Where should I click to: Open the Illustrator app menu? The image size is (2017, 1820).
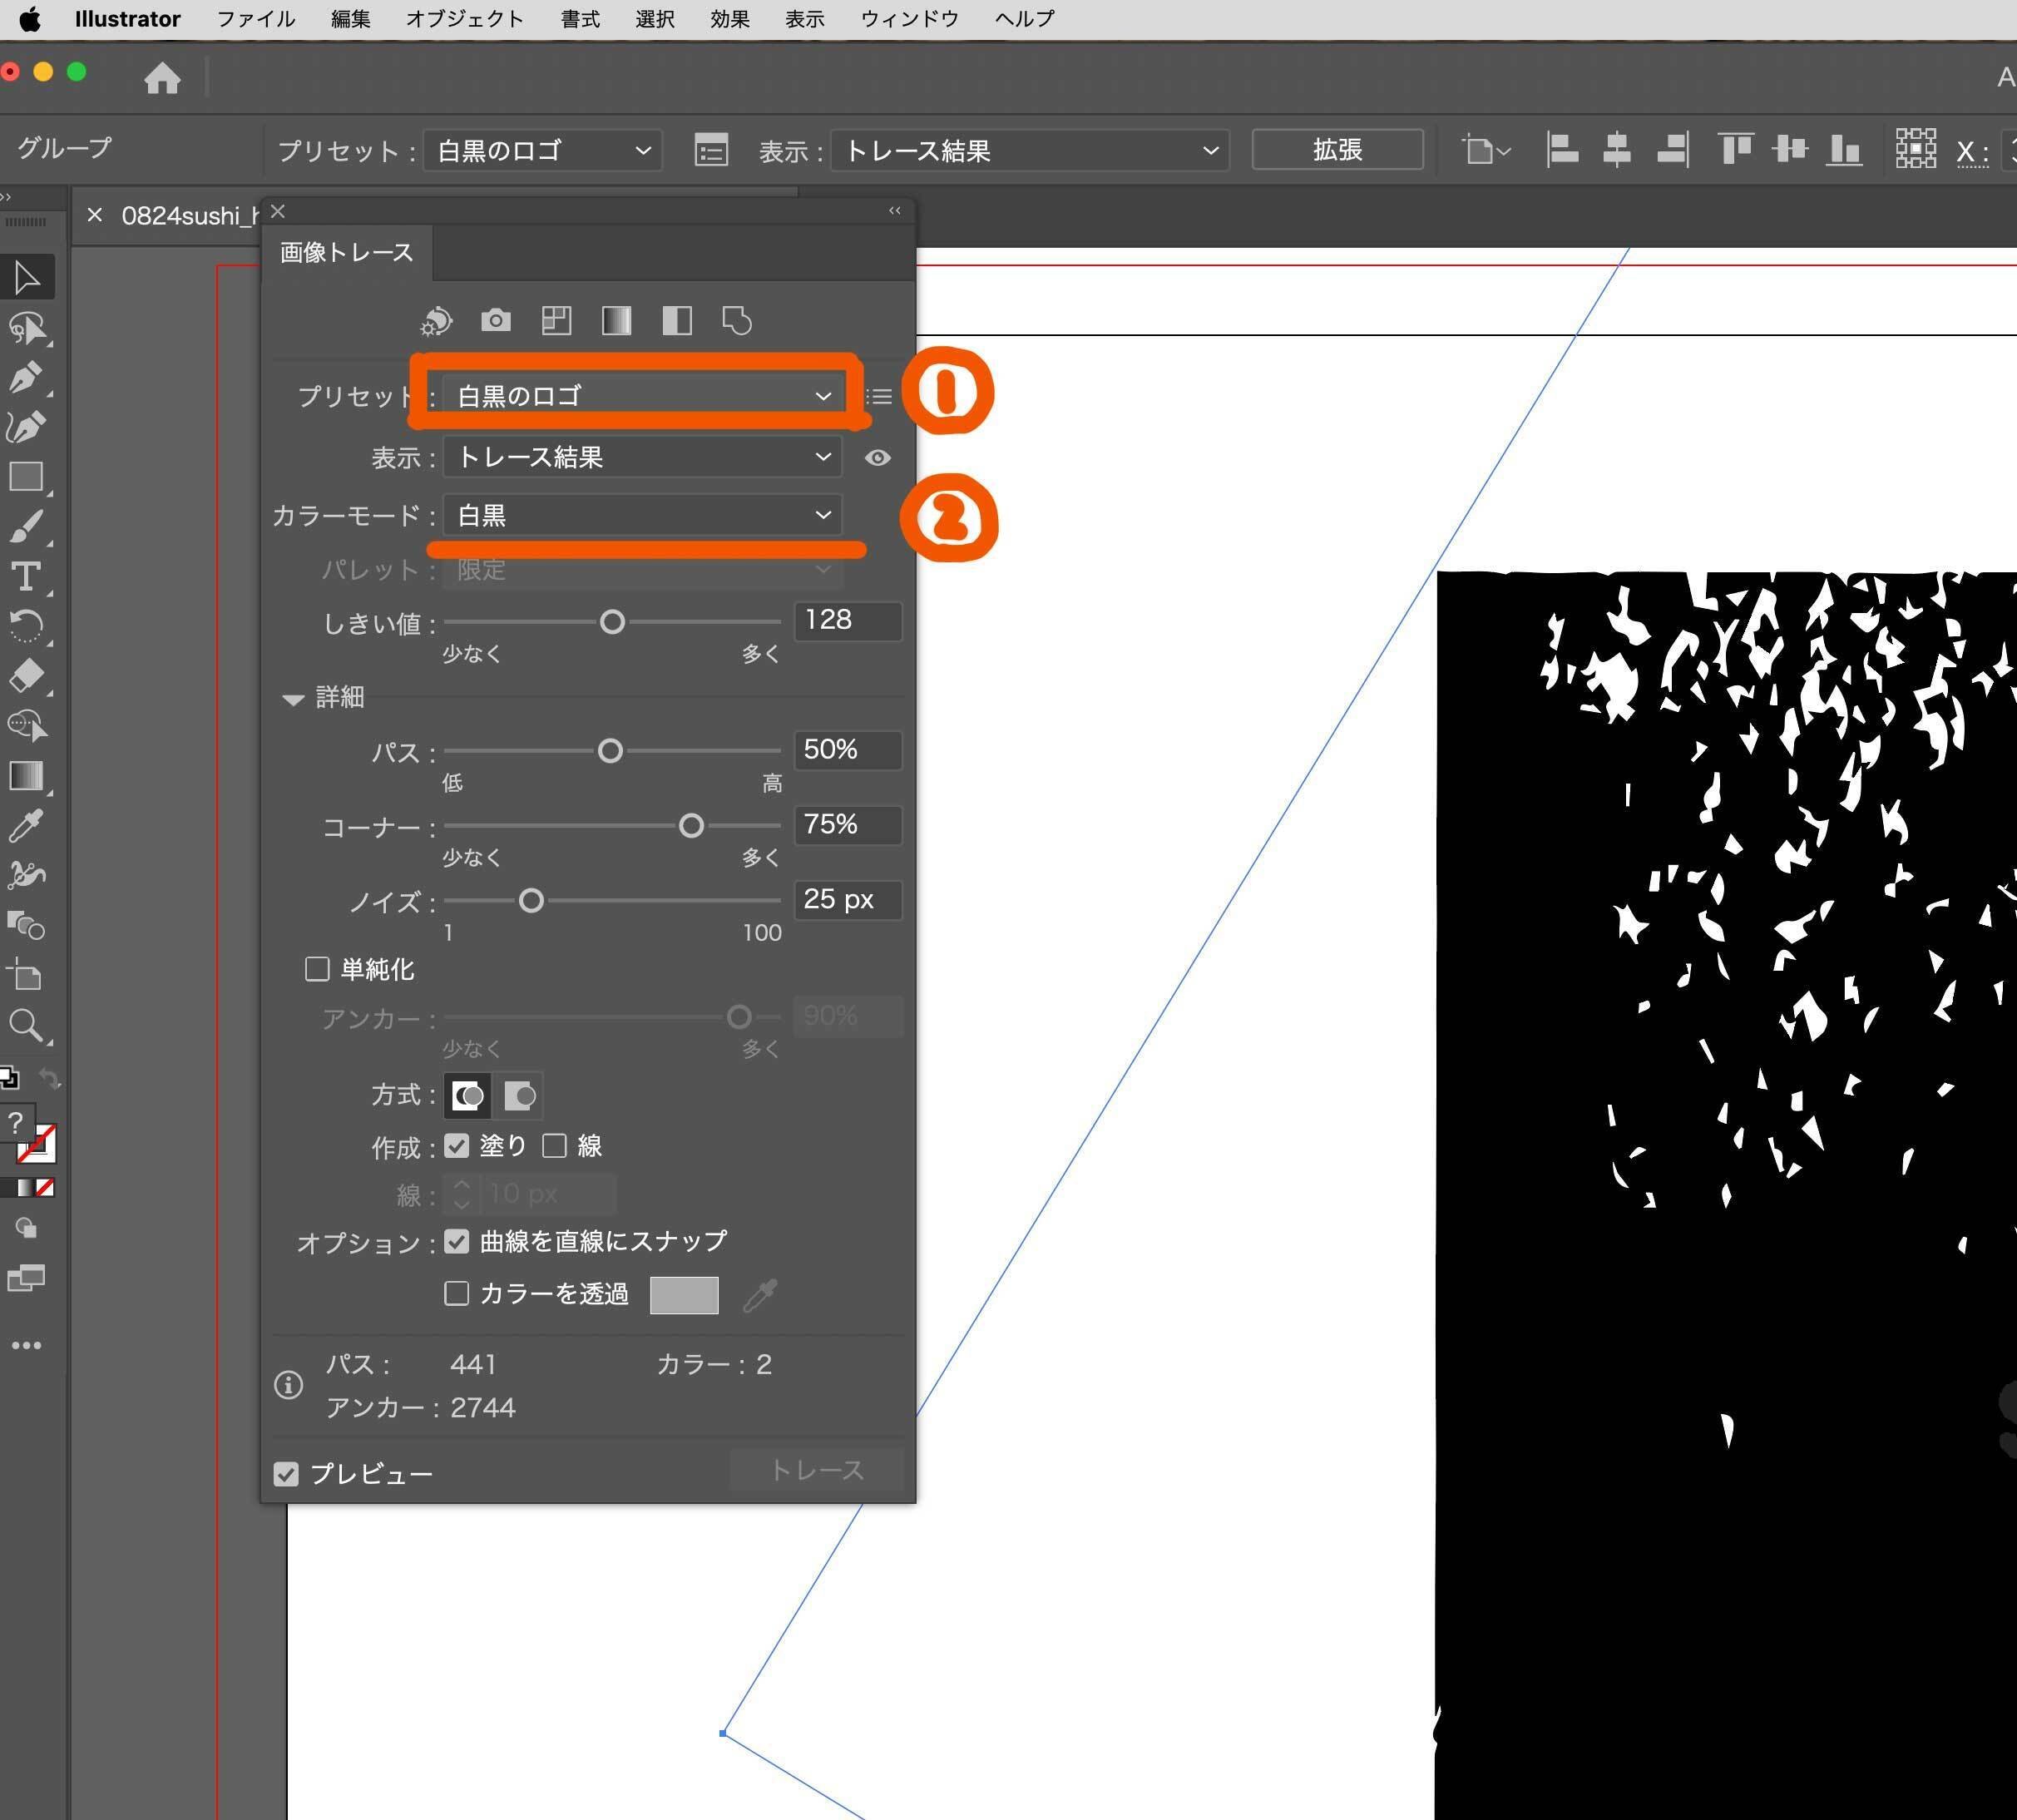(x=128, y=19)
